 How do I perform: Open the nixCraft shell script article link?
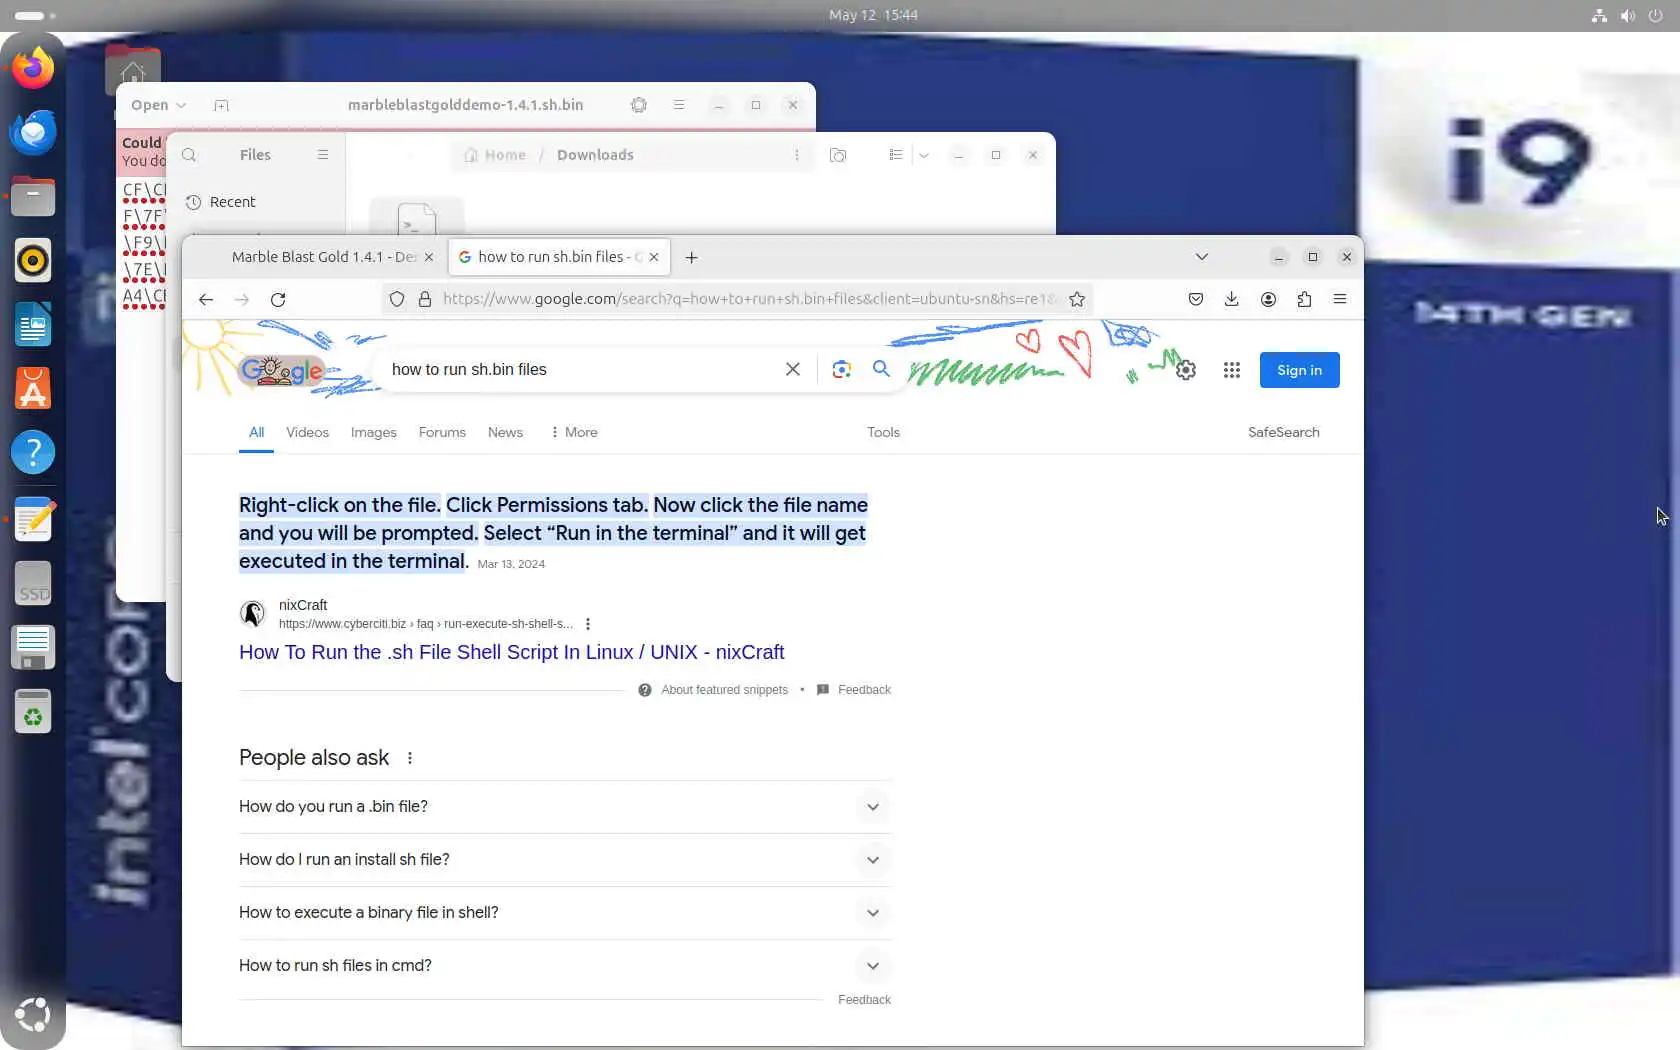(511, 652)
